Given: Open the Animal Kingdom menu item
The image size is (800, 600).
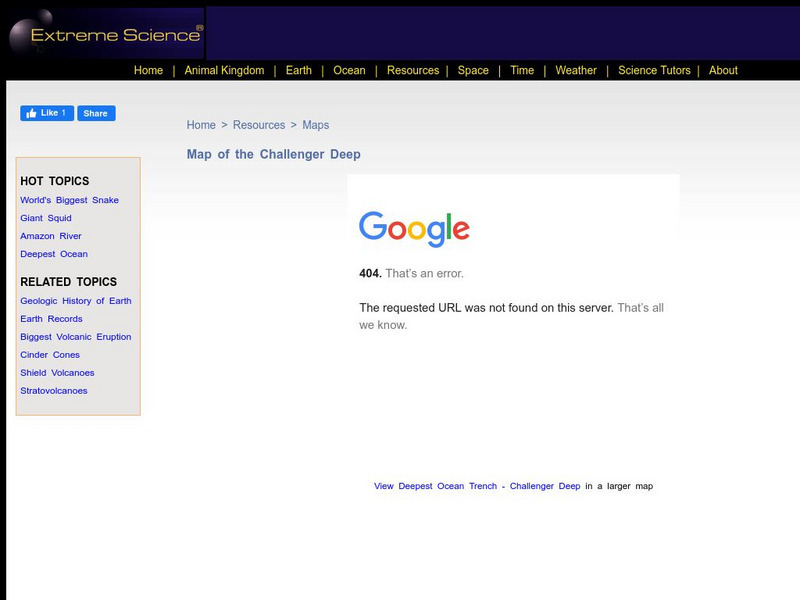Looking at the screenshot, I should coord(224,70).
